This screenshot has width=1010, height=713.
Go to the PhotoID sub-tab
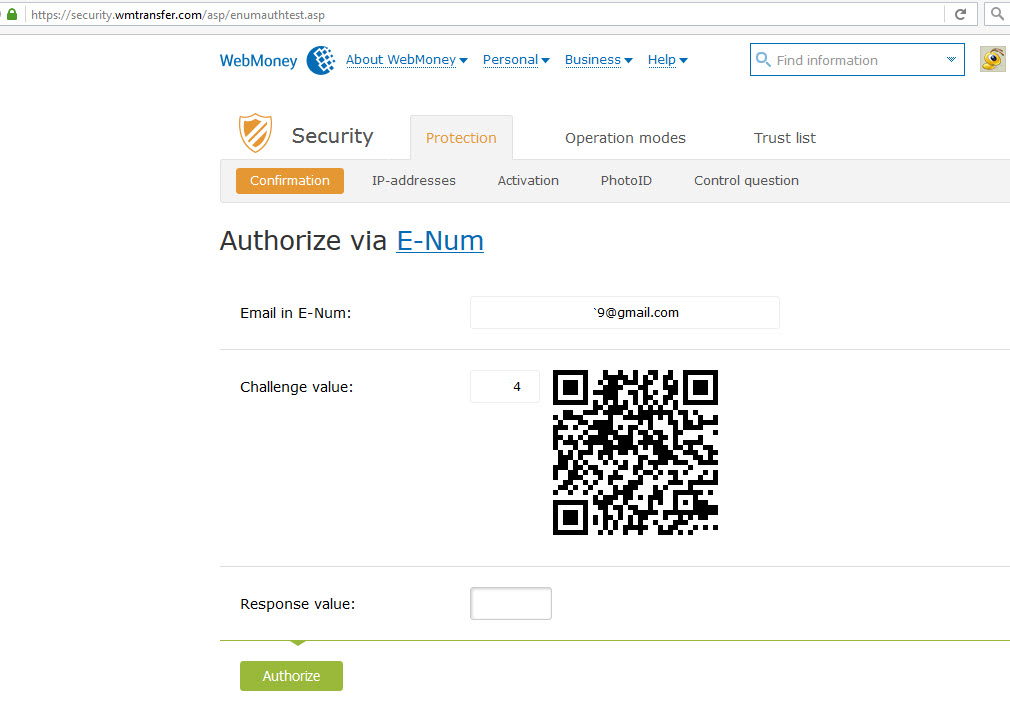point(626,181)
